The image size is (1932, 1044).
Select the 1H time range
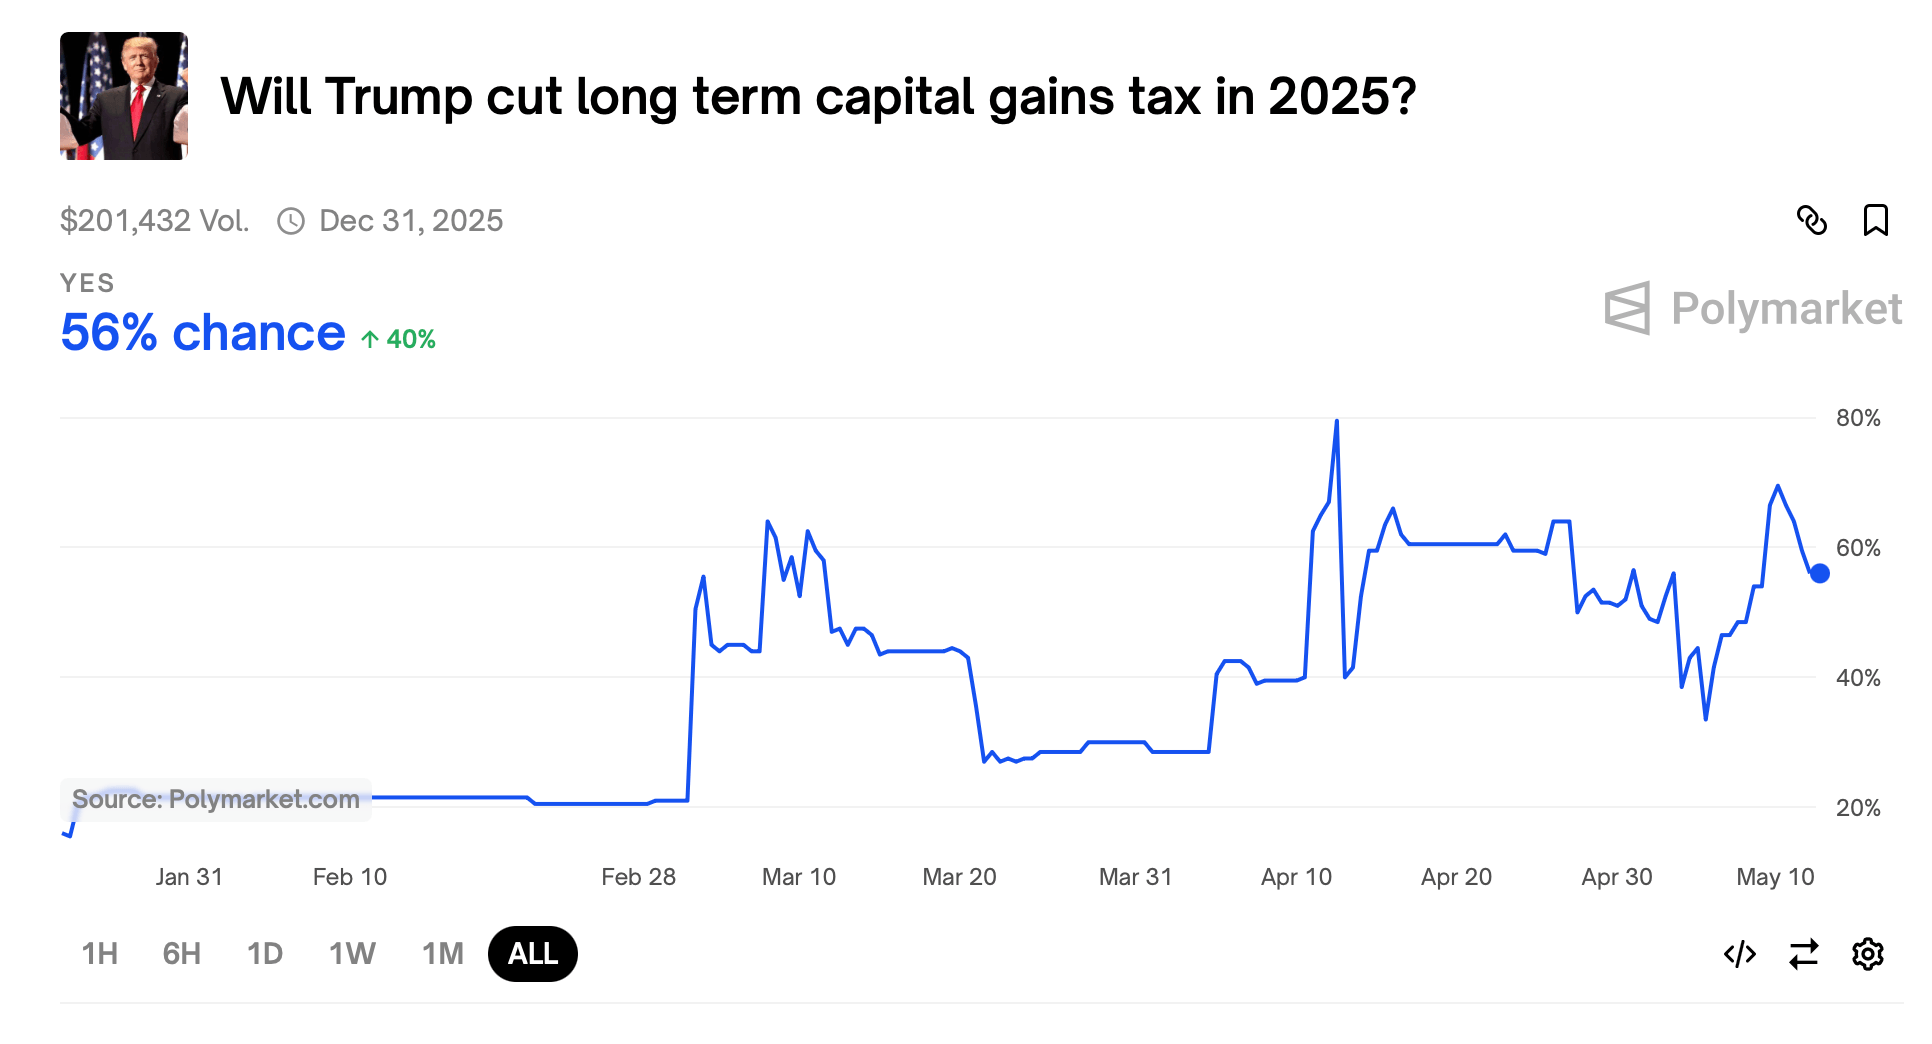click(99, 954)
